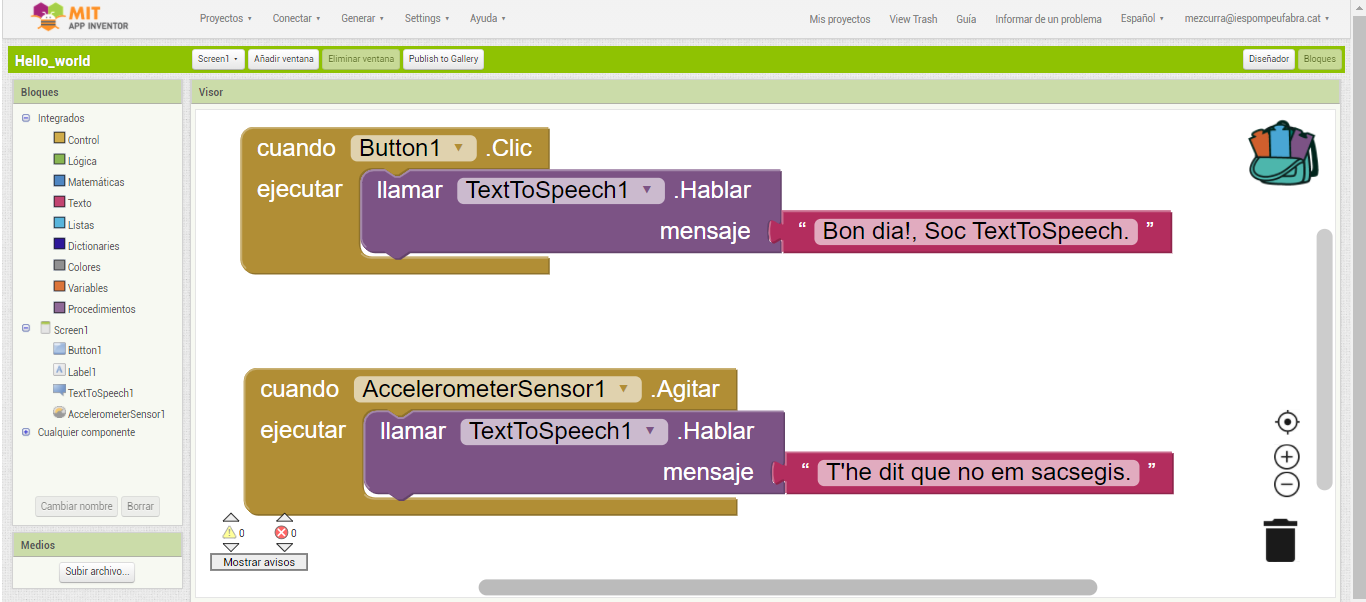The image size is (1366, 602).
Task: Switch to Diseñador view
Action: 1268,59
